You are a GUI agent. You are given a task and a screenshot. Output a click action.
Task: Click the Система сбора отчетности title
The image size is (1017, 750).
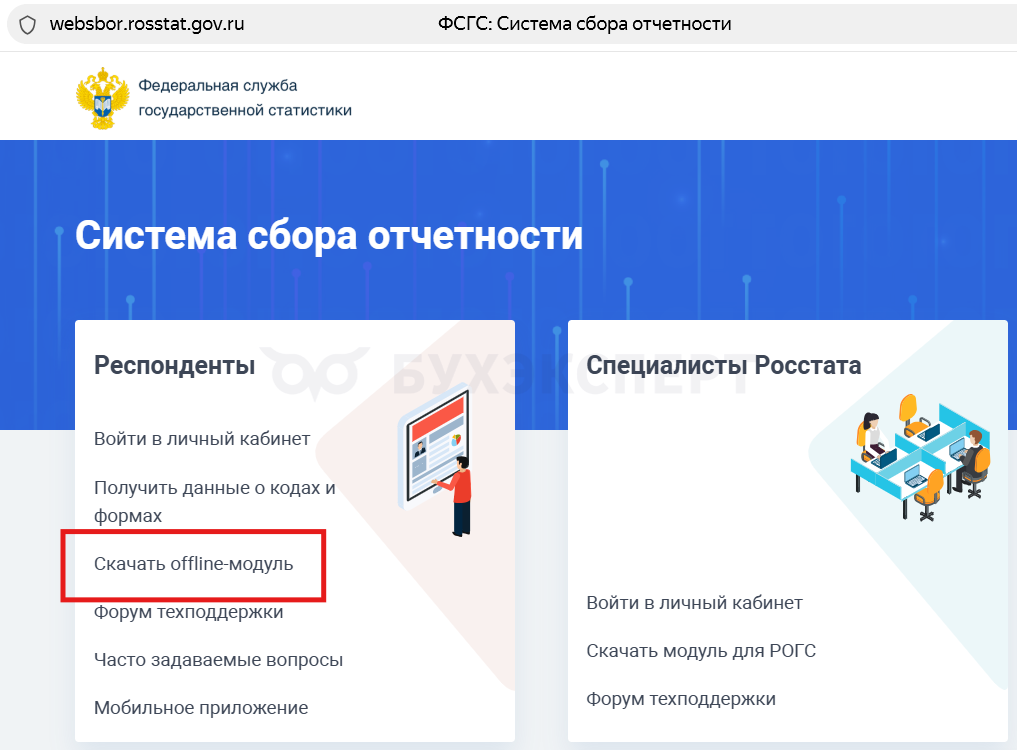point(329,235)
